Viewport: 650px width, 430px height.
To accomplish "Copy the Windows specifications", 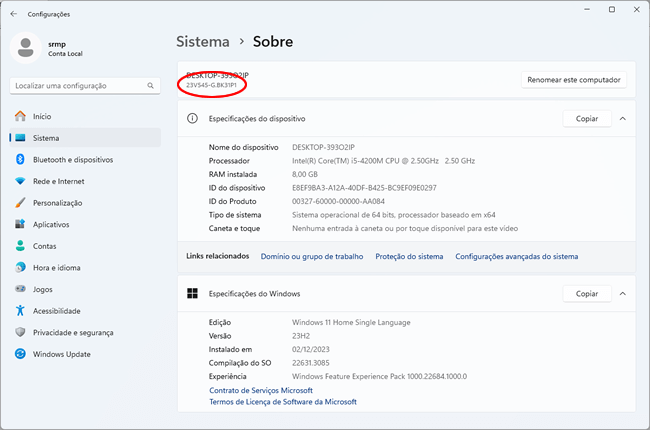I will pos(587,294).
